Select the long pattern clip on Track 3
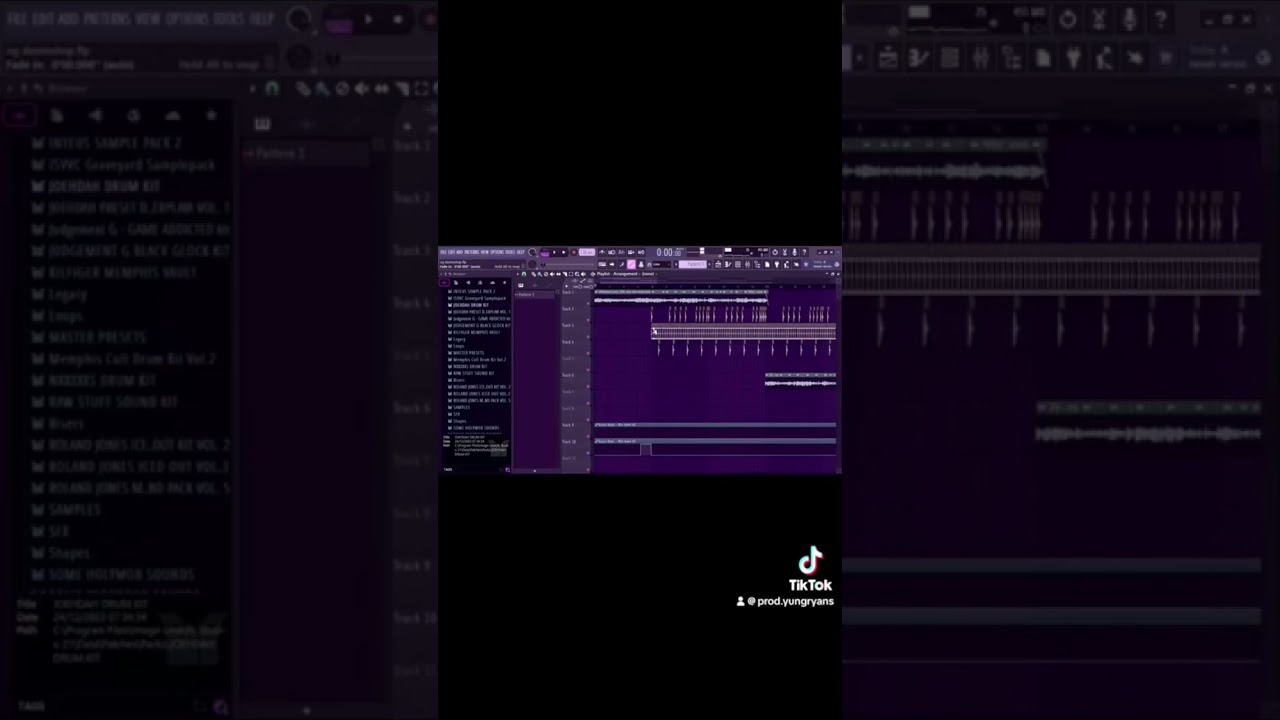1280x720 pixels. (x=743, y=331)
